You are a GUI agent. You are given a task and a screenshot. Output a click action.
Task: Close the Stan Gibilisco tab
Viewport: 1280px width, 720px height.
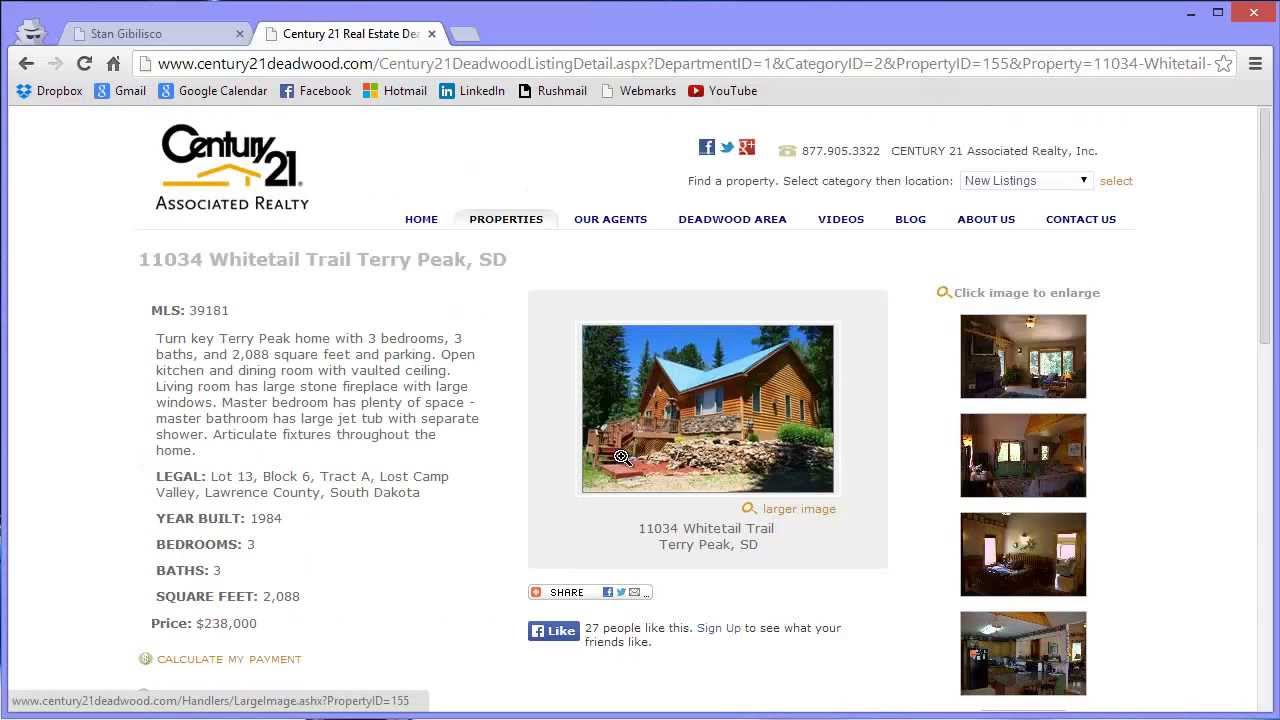pyautogui.click(x=239, y=34)
